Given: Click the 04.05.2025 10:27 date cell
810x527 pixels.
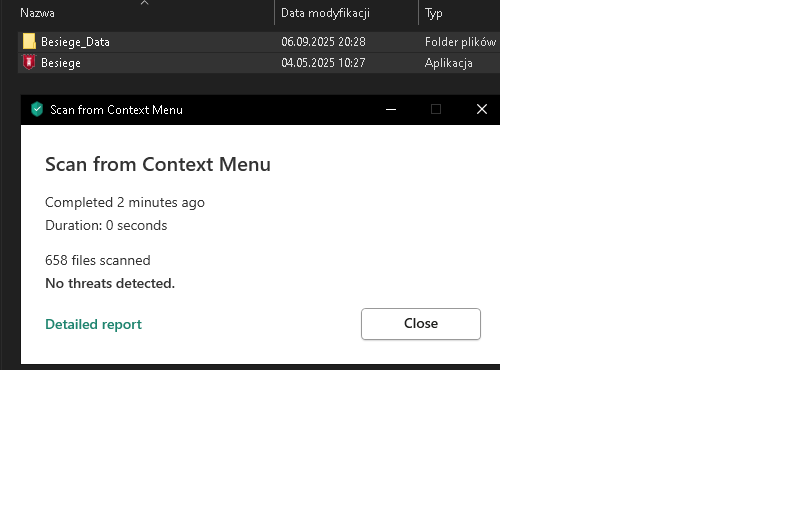Looking at the screenshot, I should pyautogui.click(x=323, y=63).
